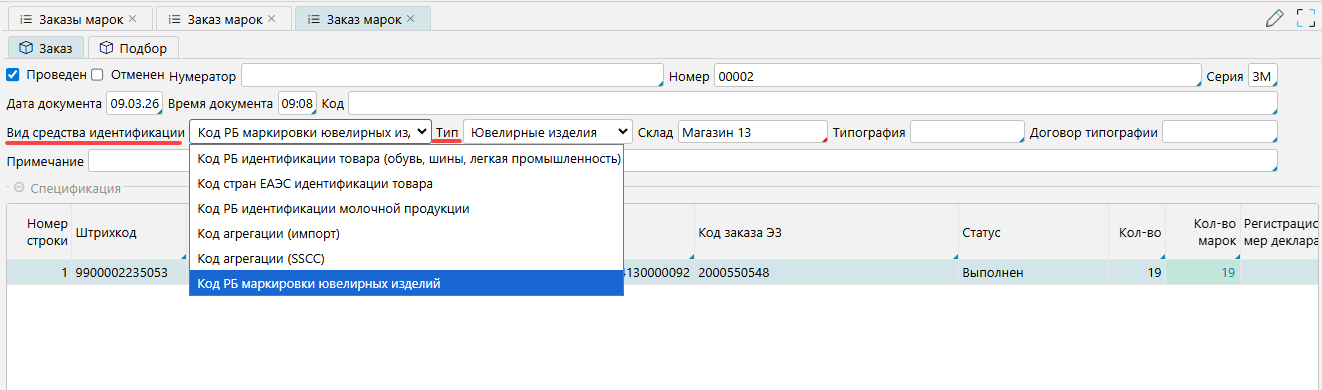Toggle the Отменен checkbox
This screenshot has width=1322, height=390.
97,74
